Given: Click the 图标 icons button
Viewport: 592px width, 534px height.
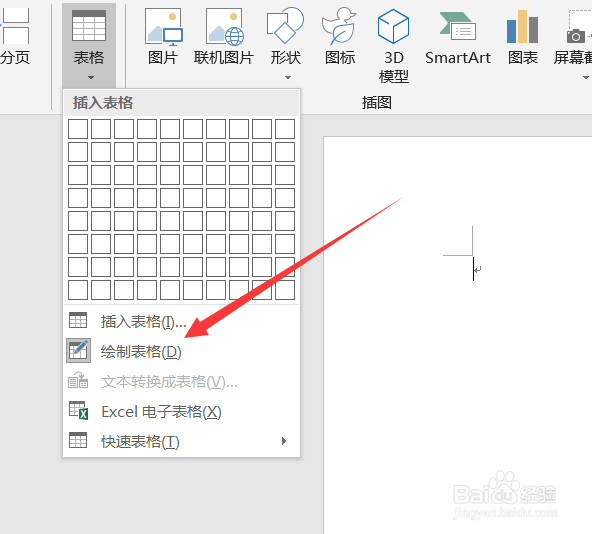Looking at the screenshot, I should coord(340,37).
